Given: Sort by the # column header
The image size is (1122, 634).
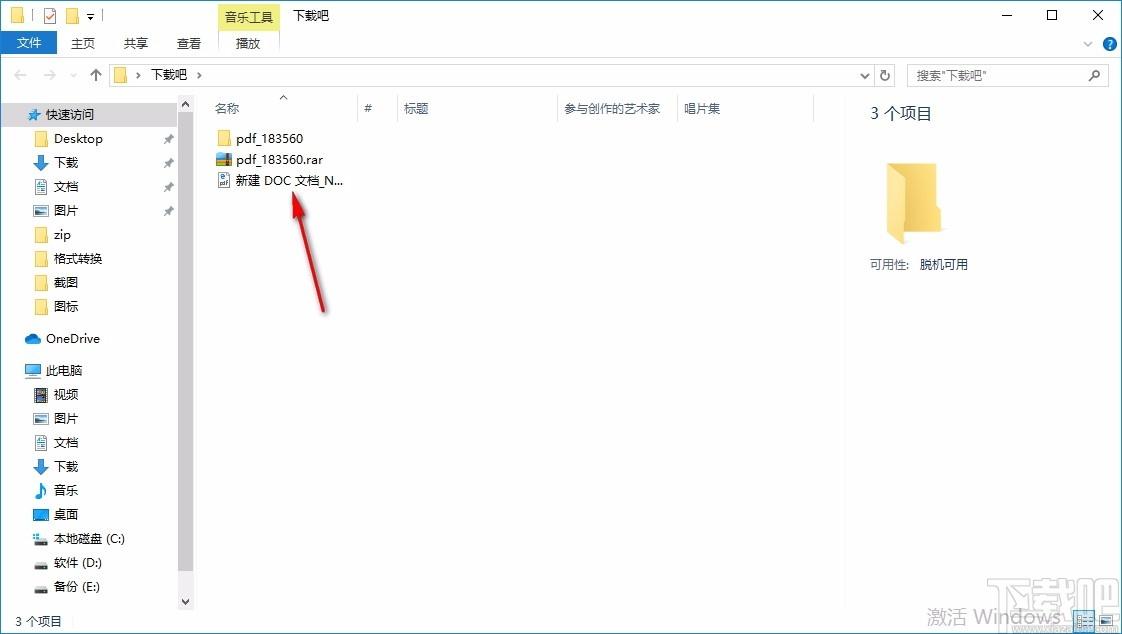Looking at the screenshot, I should (368, 109).
